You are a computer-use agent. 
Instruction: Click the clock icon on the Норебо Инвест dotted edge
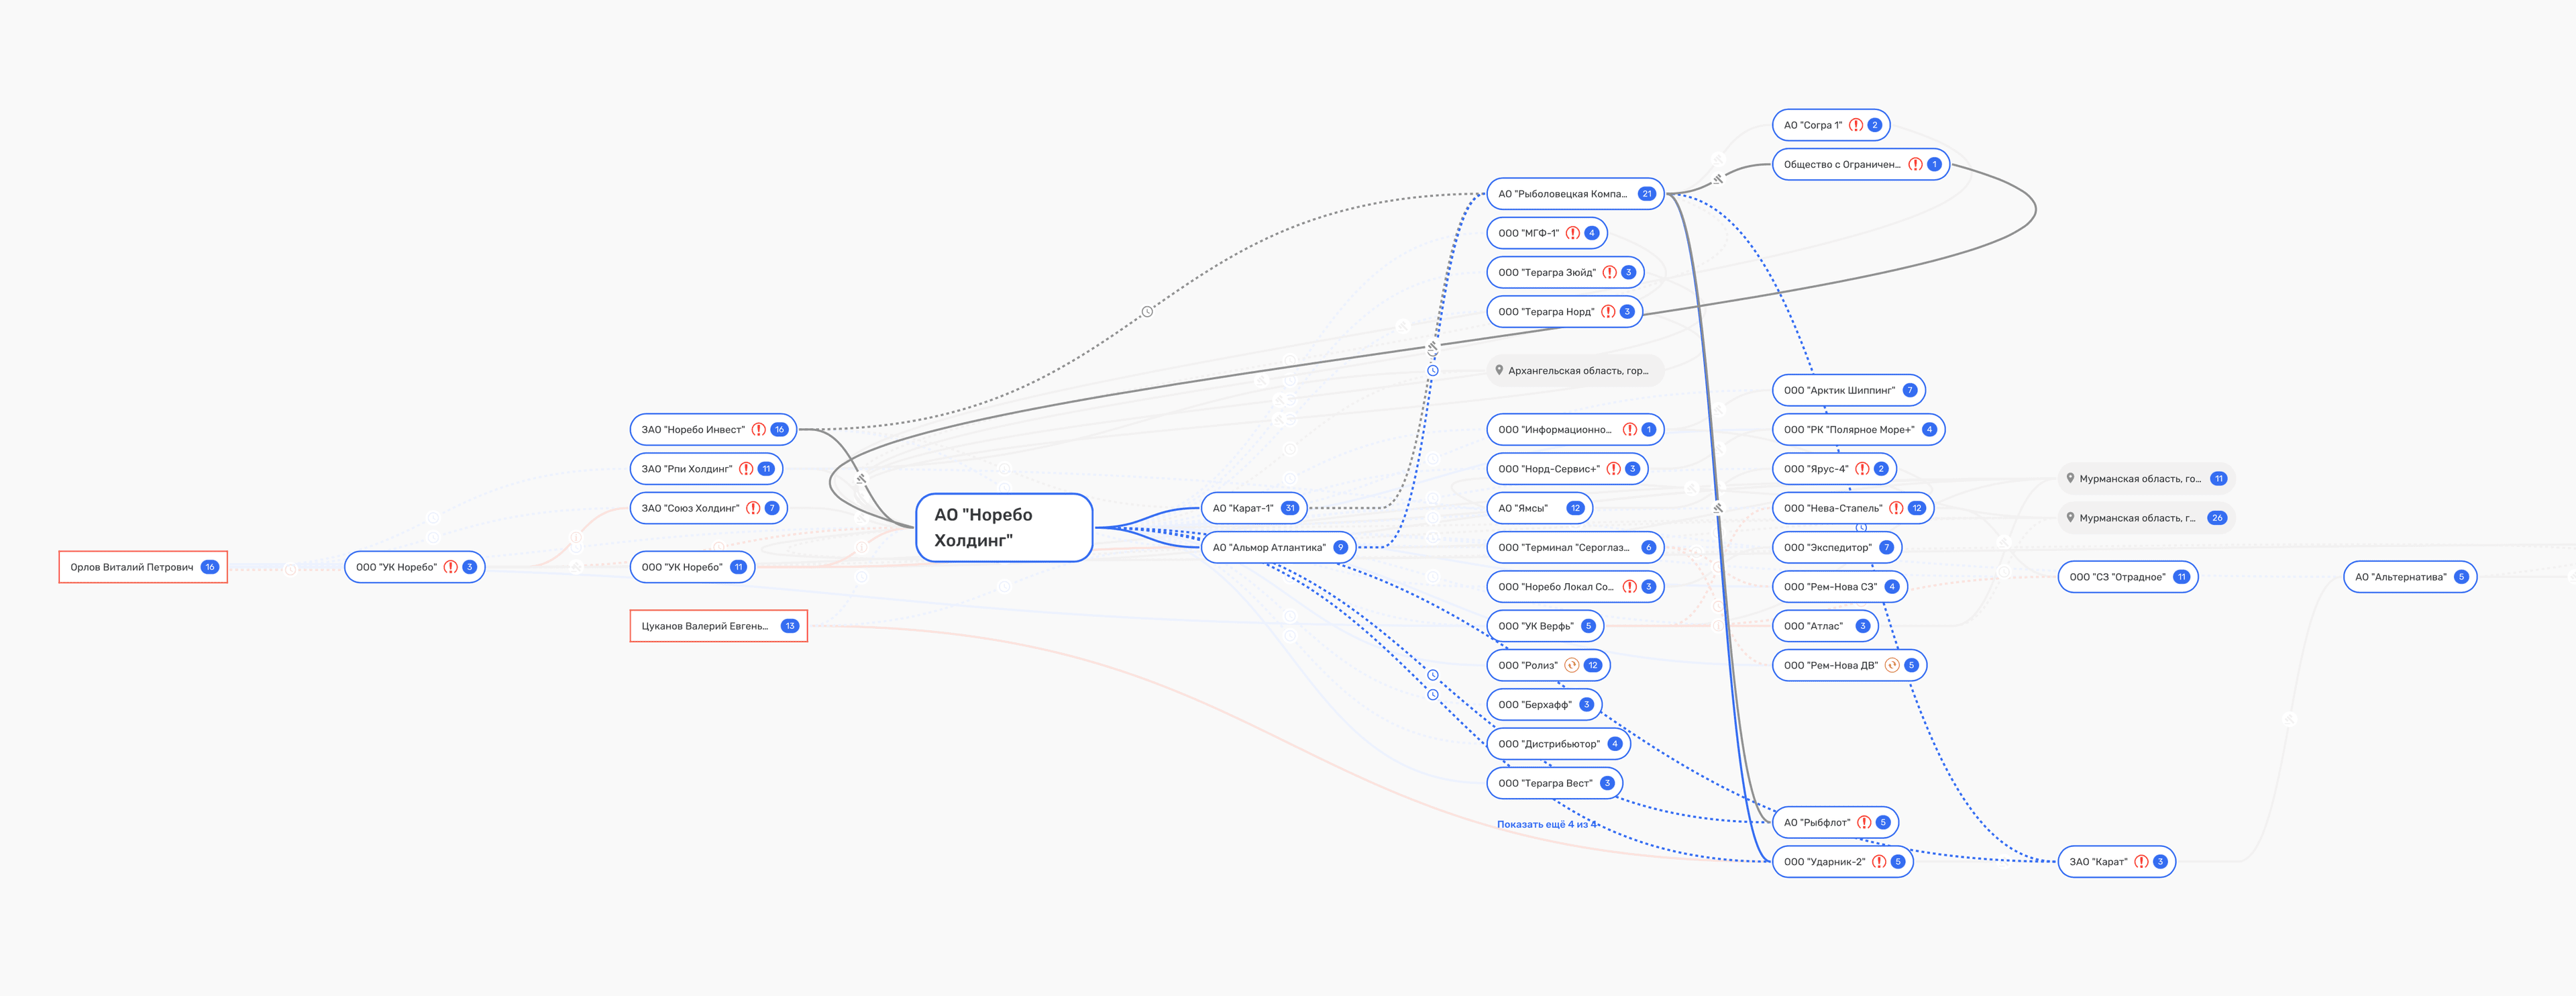pyautogui.click(x=1147, y=312)
